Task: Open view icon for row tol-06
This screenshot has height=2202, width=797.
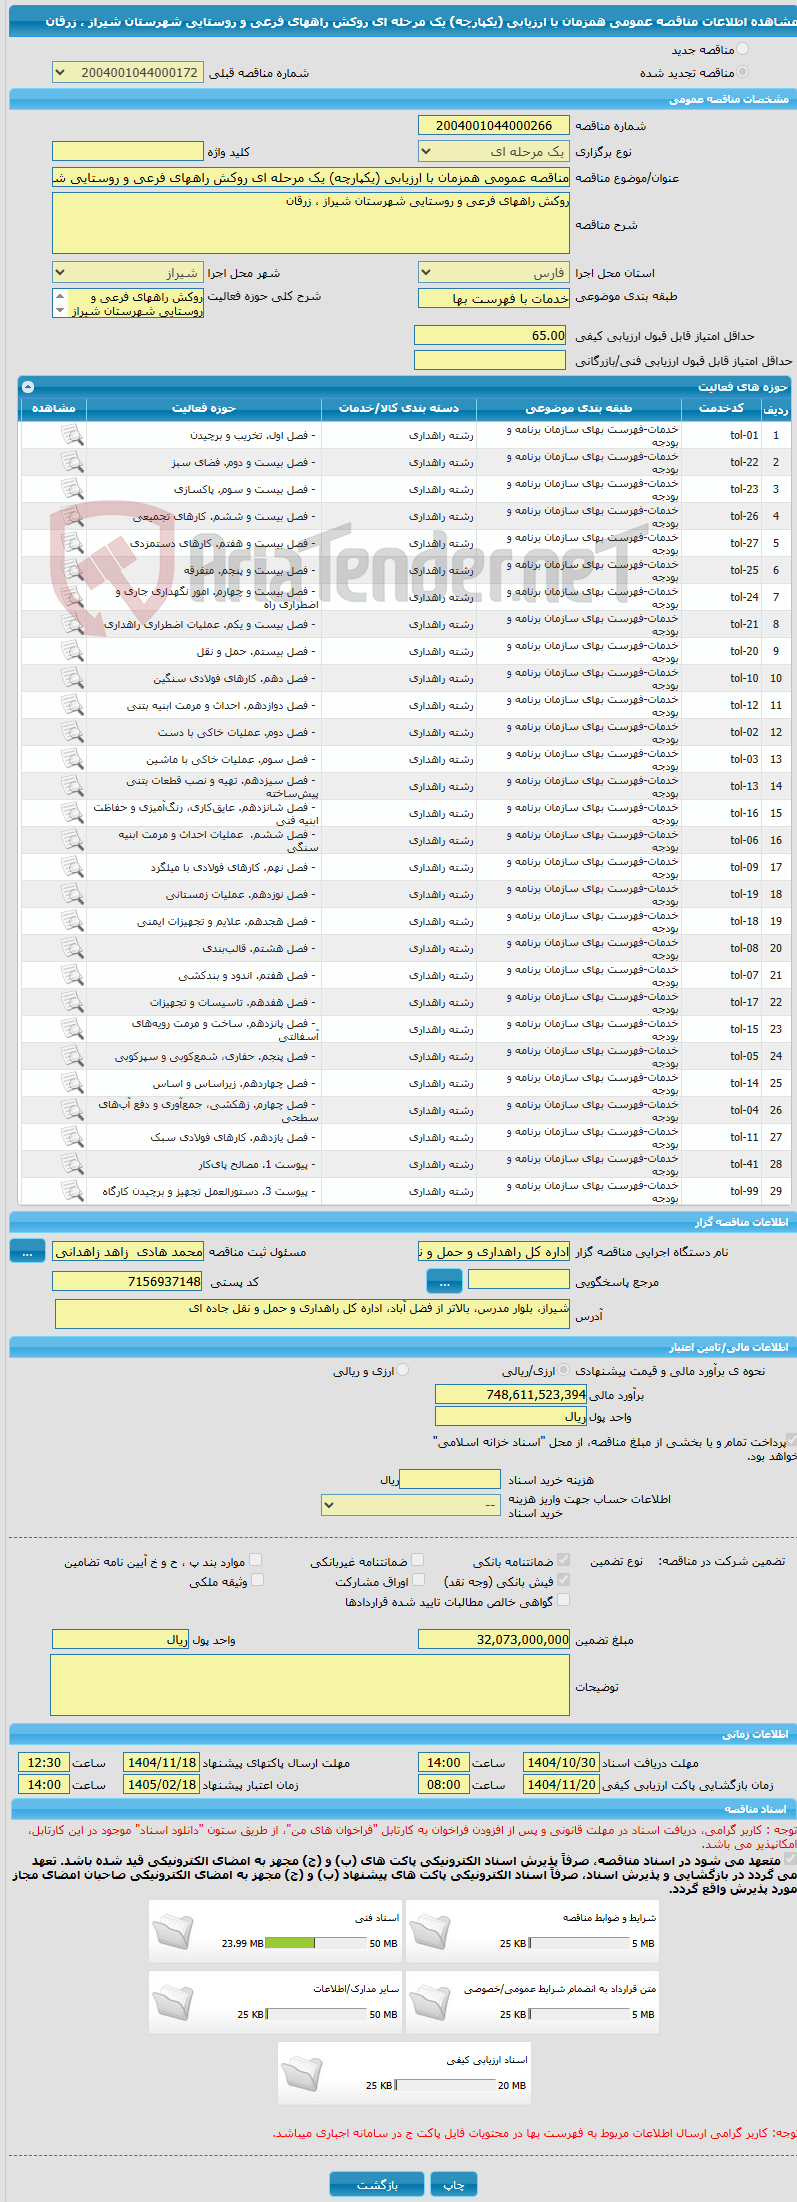Action: [72, 840]
